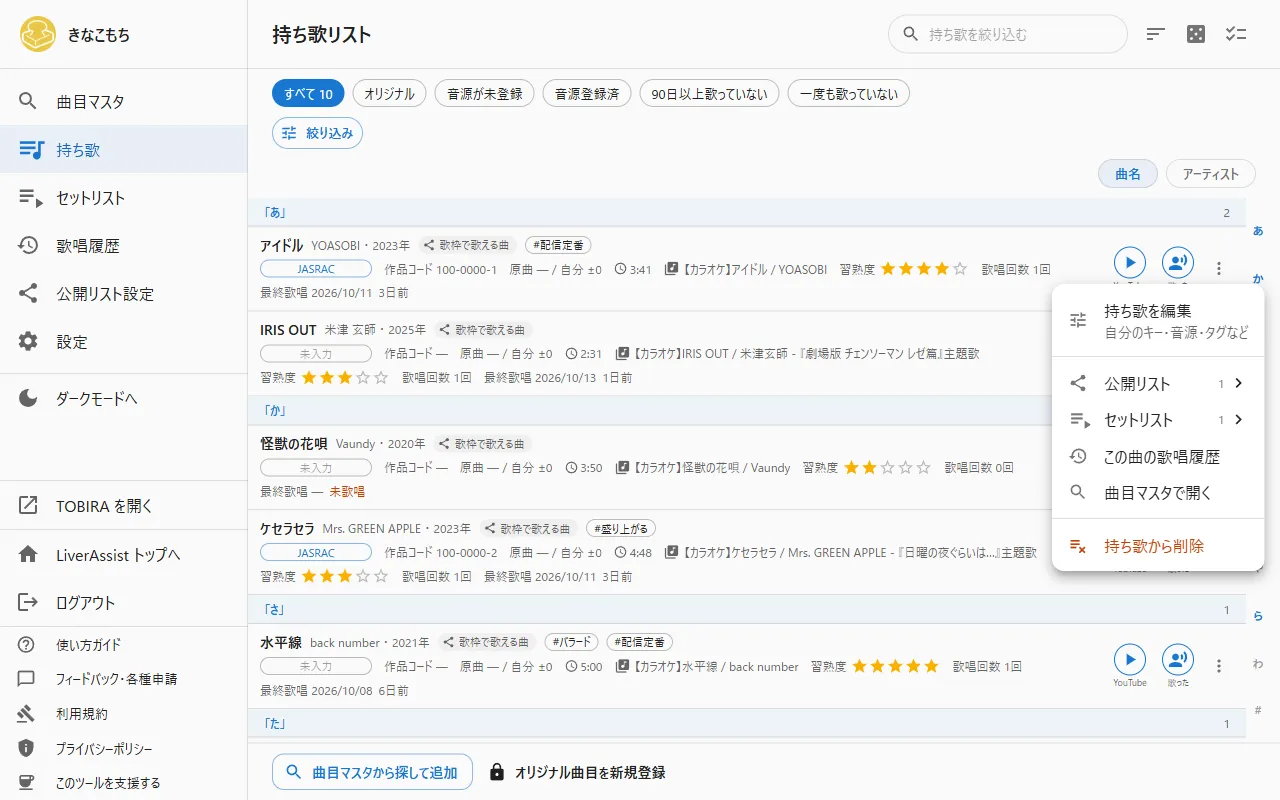
Task: Choose 曲目マスタで開く in context menu
Action: tap(1158, 493)
